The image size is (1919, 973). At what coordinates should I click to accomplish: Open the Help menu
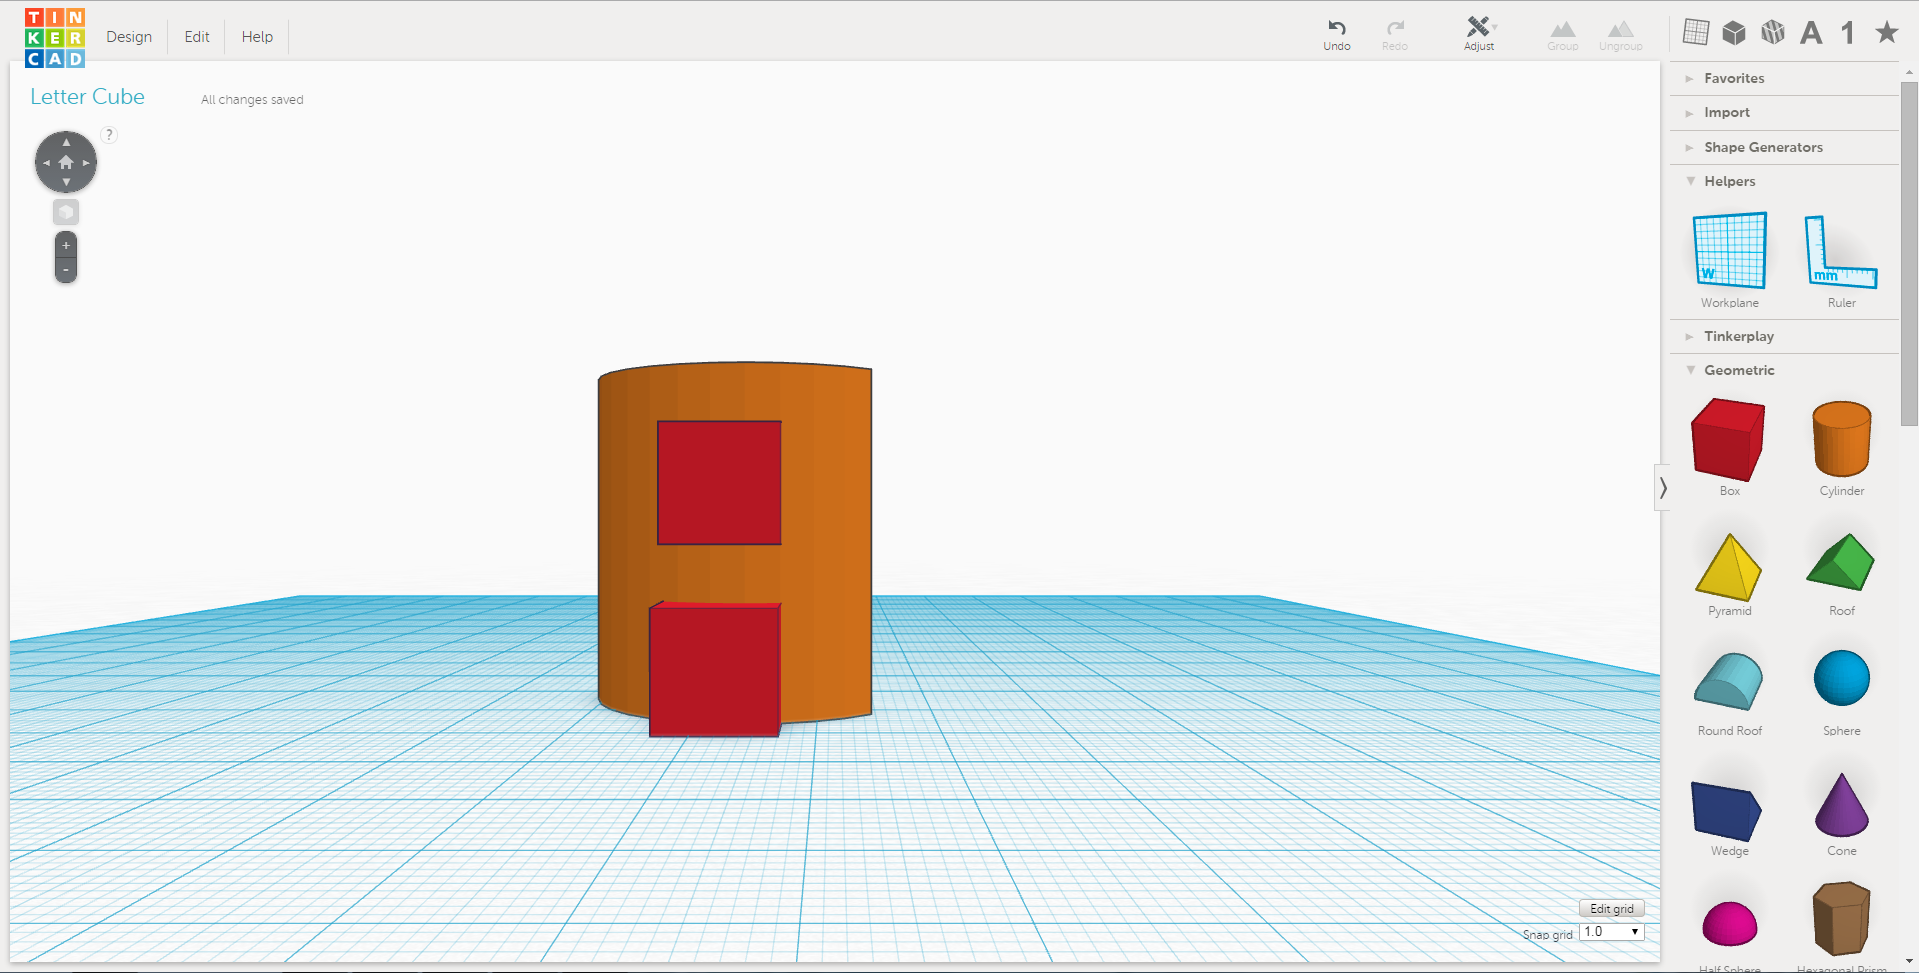(x=256, y=36)
